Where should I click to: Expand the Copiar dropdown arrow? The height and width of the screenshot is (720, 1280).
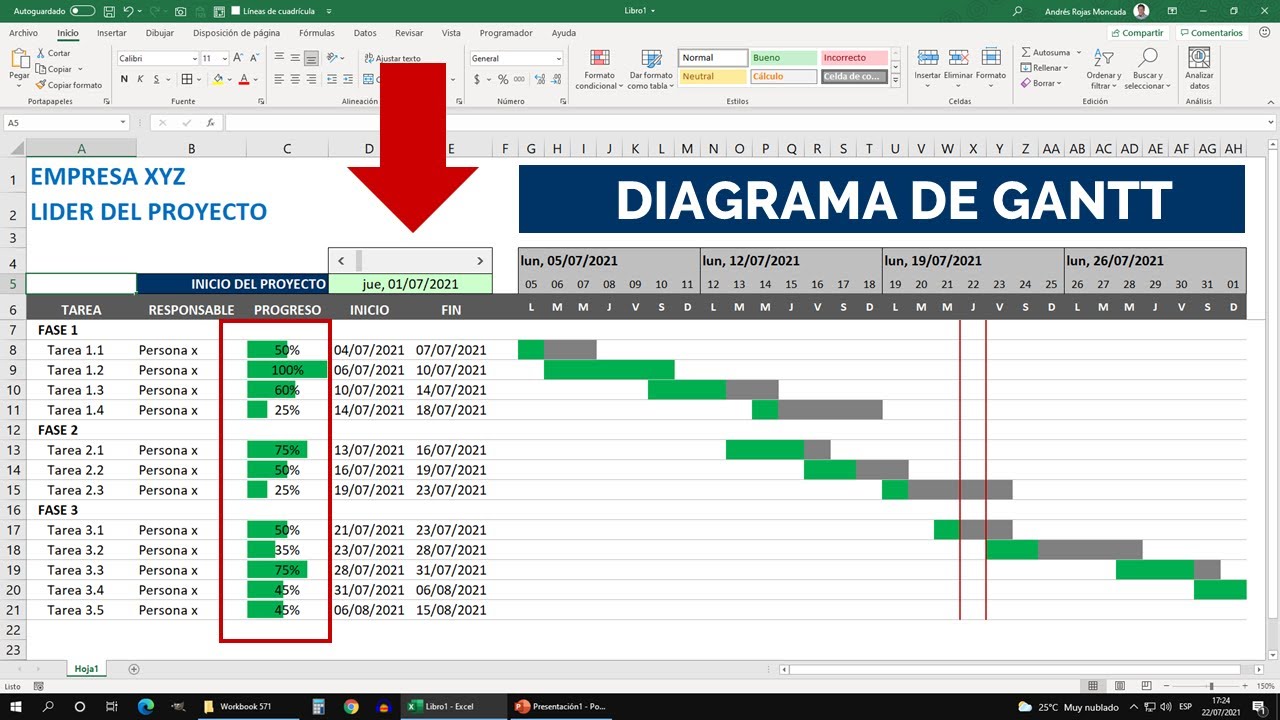(x=79, y=69)
